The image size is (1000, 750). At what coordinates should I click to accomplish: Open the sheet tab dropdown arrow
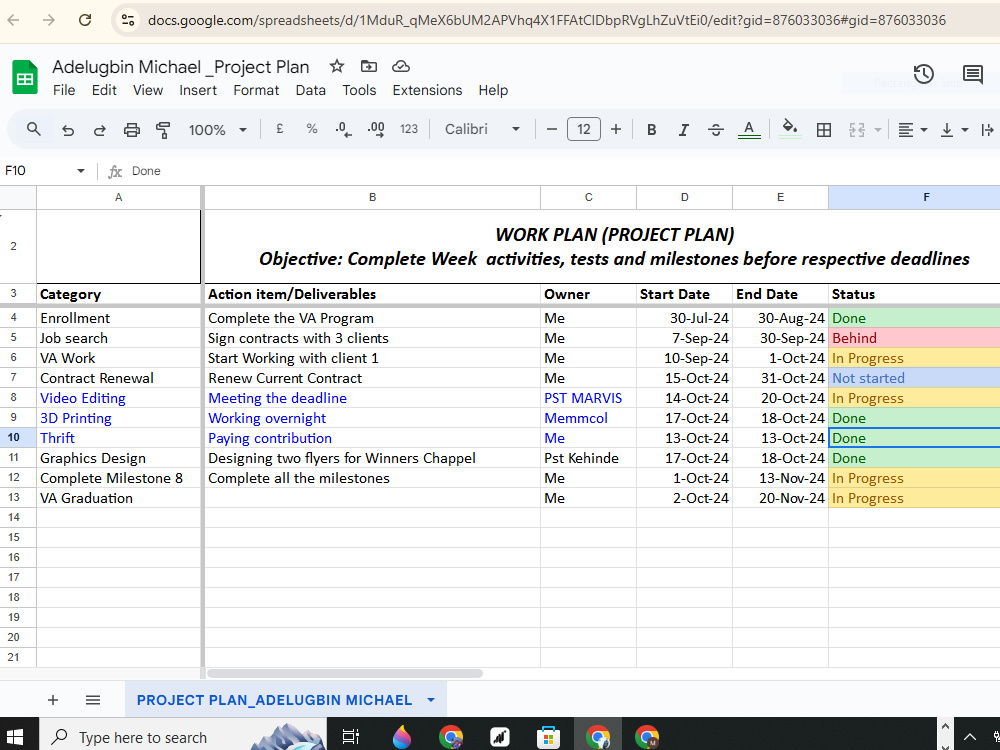click(431, 700)
